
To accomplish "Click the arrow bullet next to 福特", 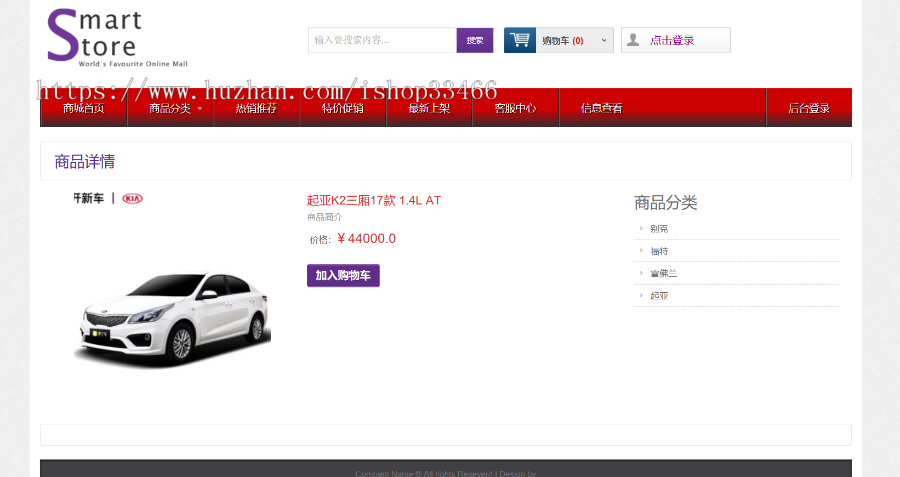I will pos(641,251).
